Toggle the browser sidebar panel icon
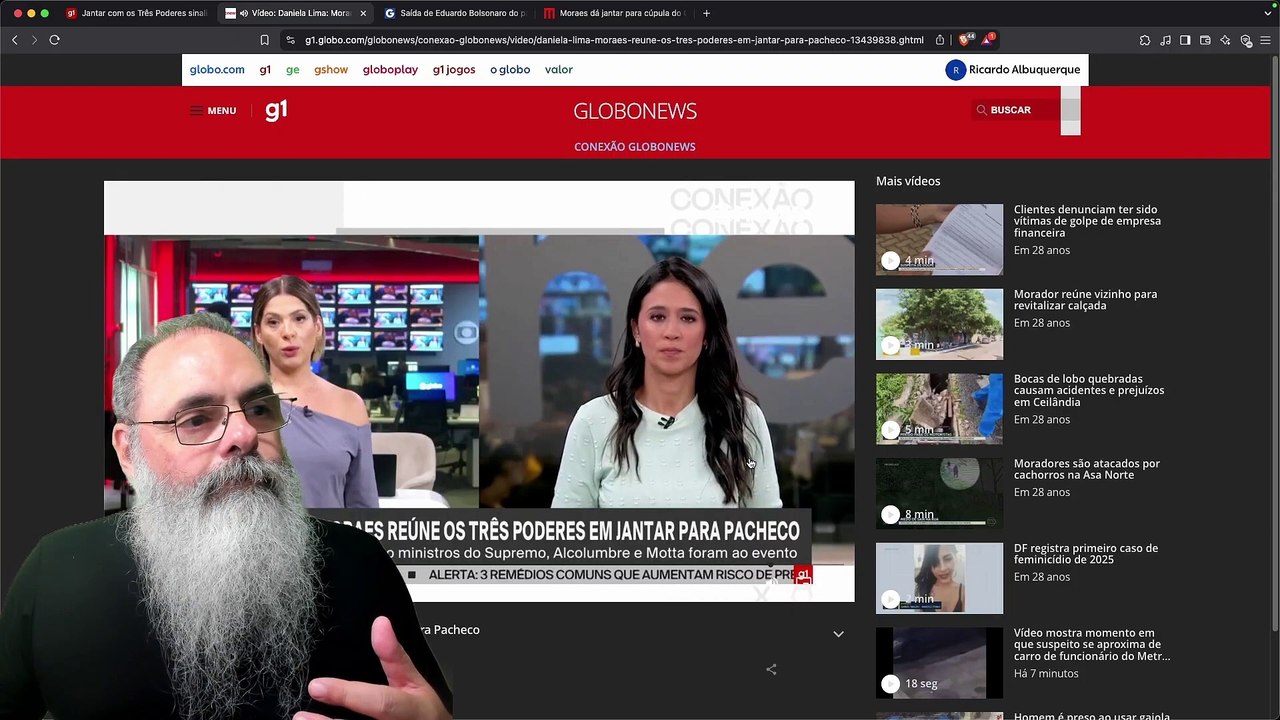Image resolution: width=1280 pixels, height=720 pixels. (x=1185, y=40)
